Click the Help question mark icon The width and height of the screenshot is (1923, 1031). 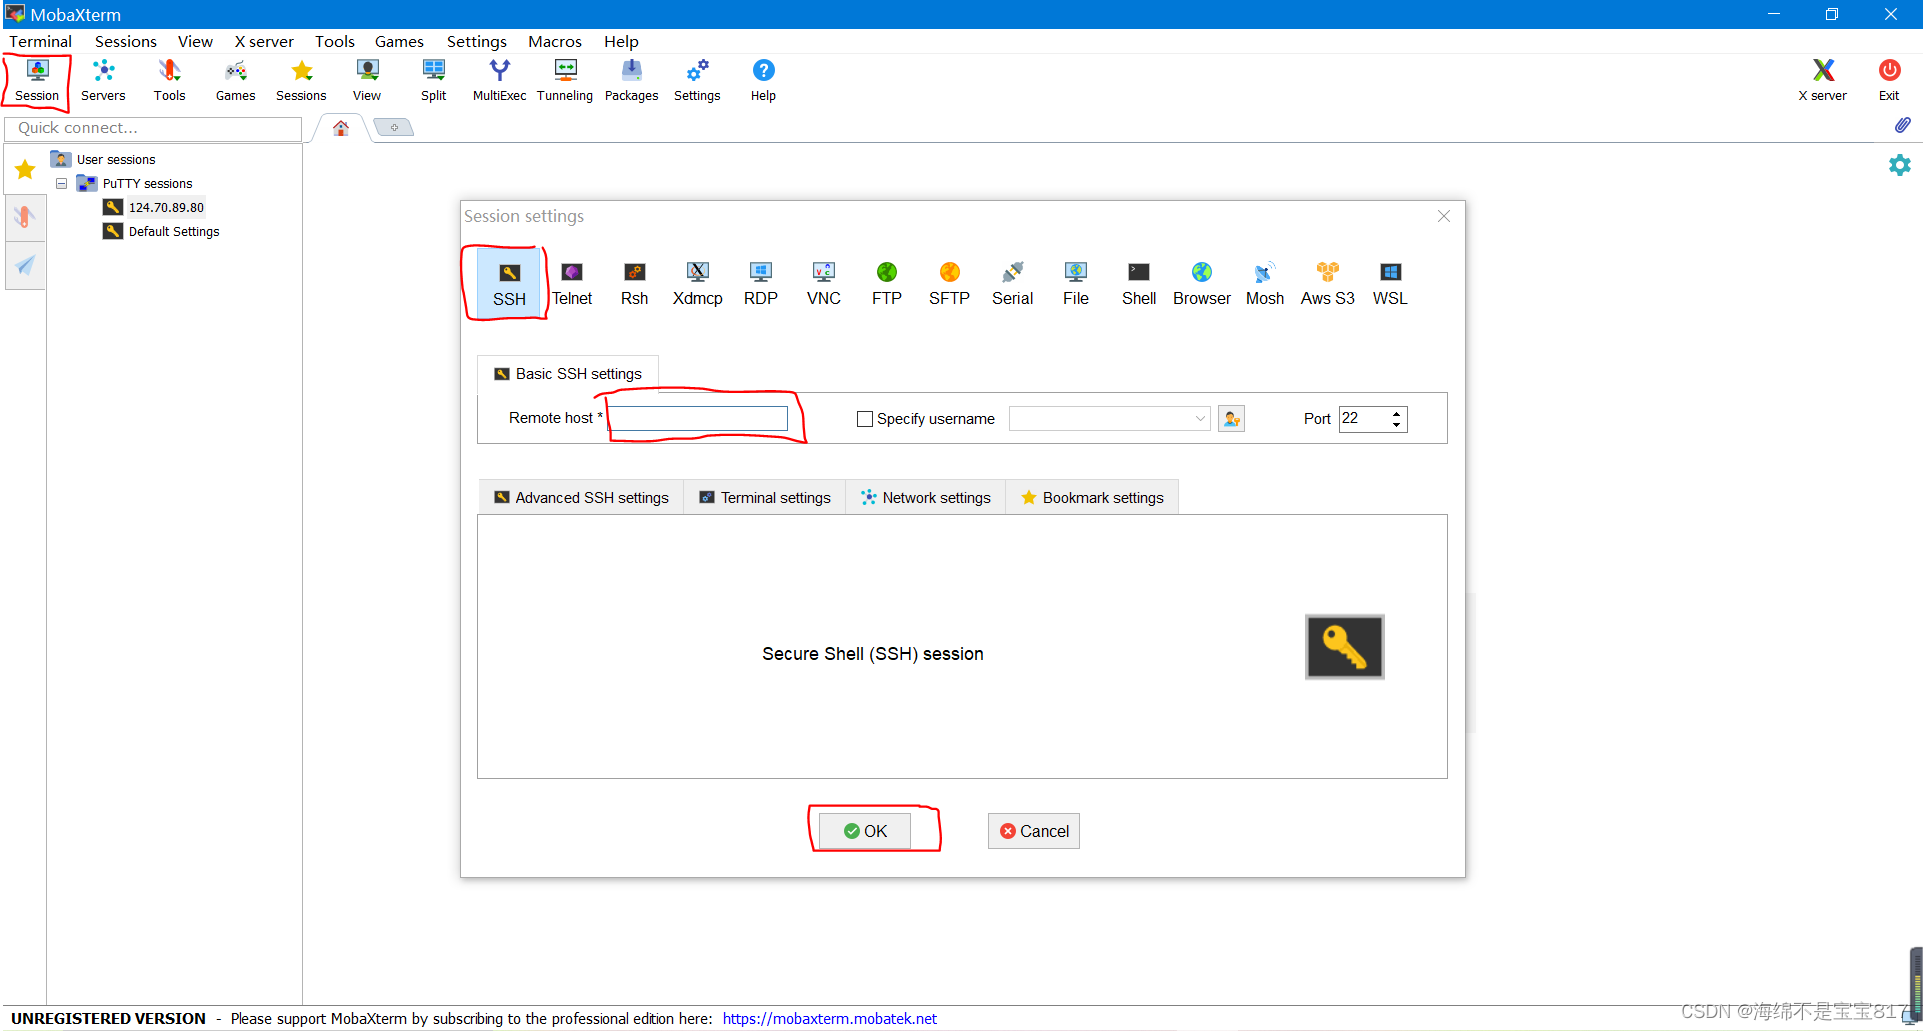(763, 80)
